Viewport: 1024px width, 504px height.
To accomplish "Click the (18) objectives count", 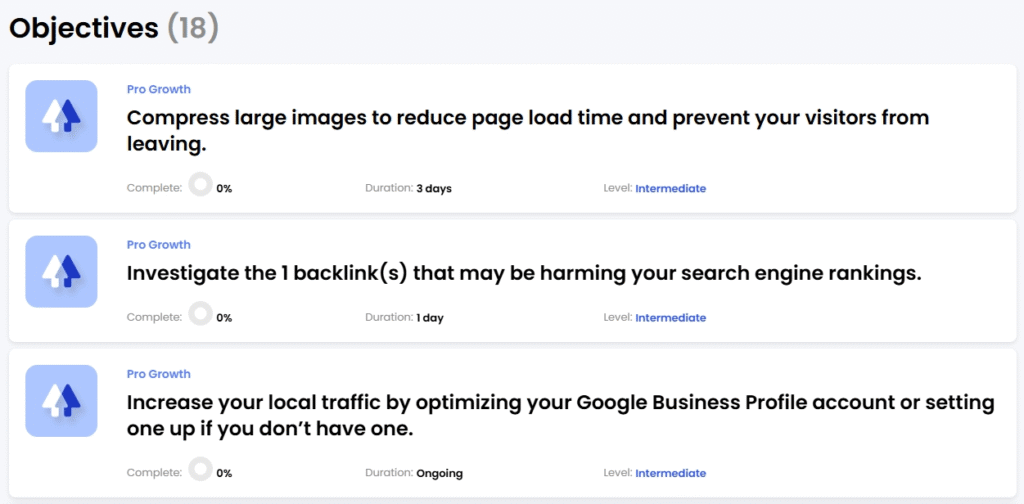I will [x=192, y=28].
